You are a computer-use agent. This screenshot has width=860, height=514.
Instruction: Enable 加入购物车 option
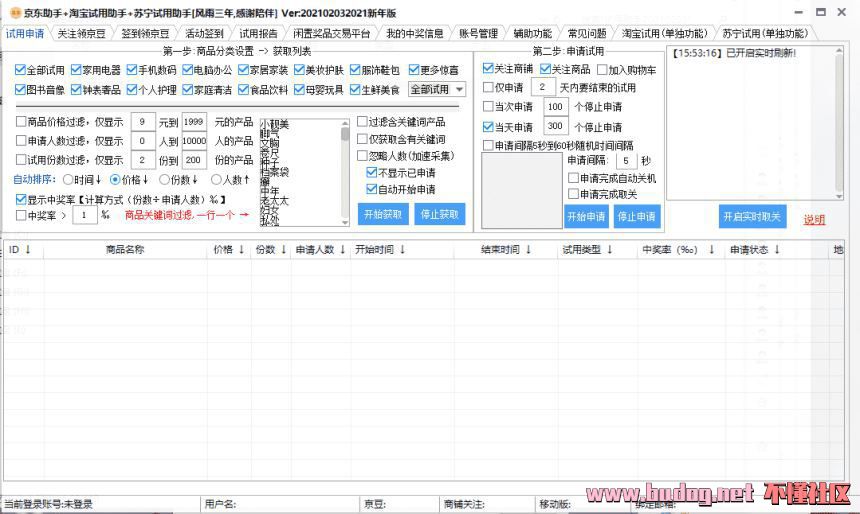[602, 70]
